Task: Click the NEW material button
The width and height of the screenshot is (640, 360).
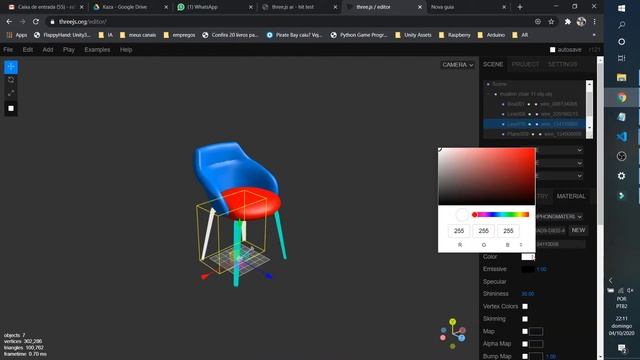Action: (x=578, y=230)
